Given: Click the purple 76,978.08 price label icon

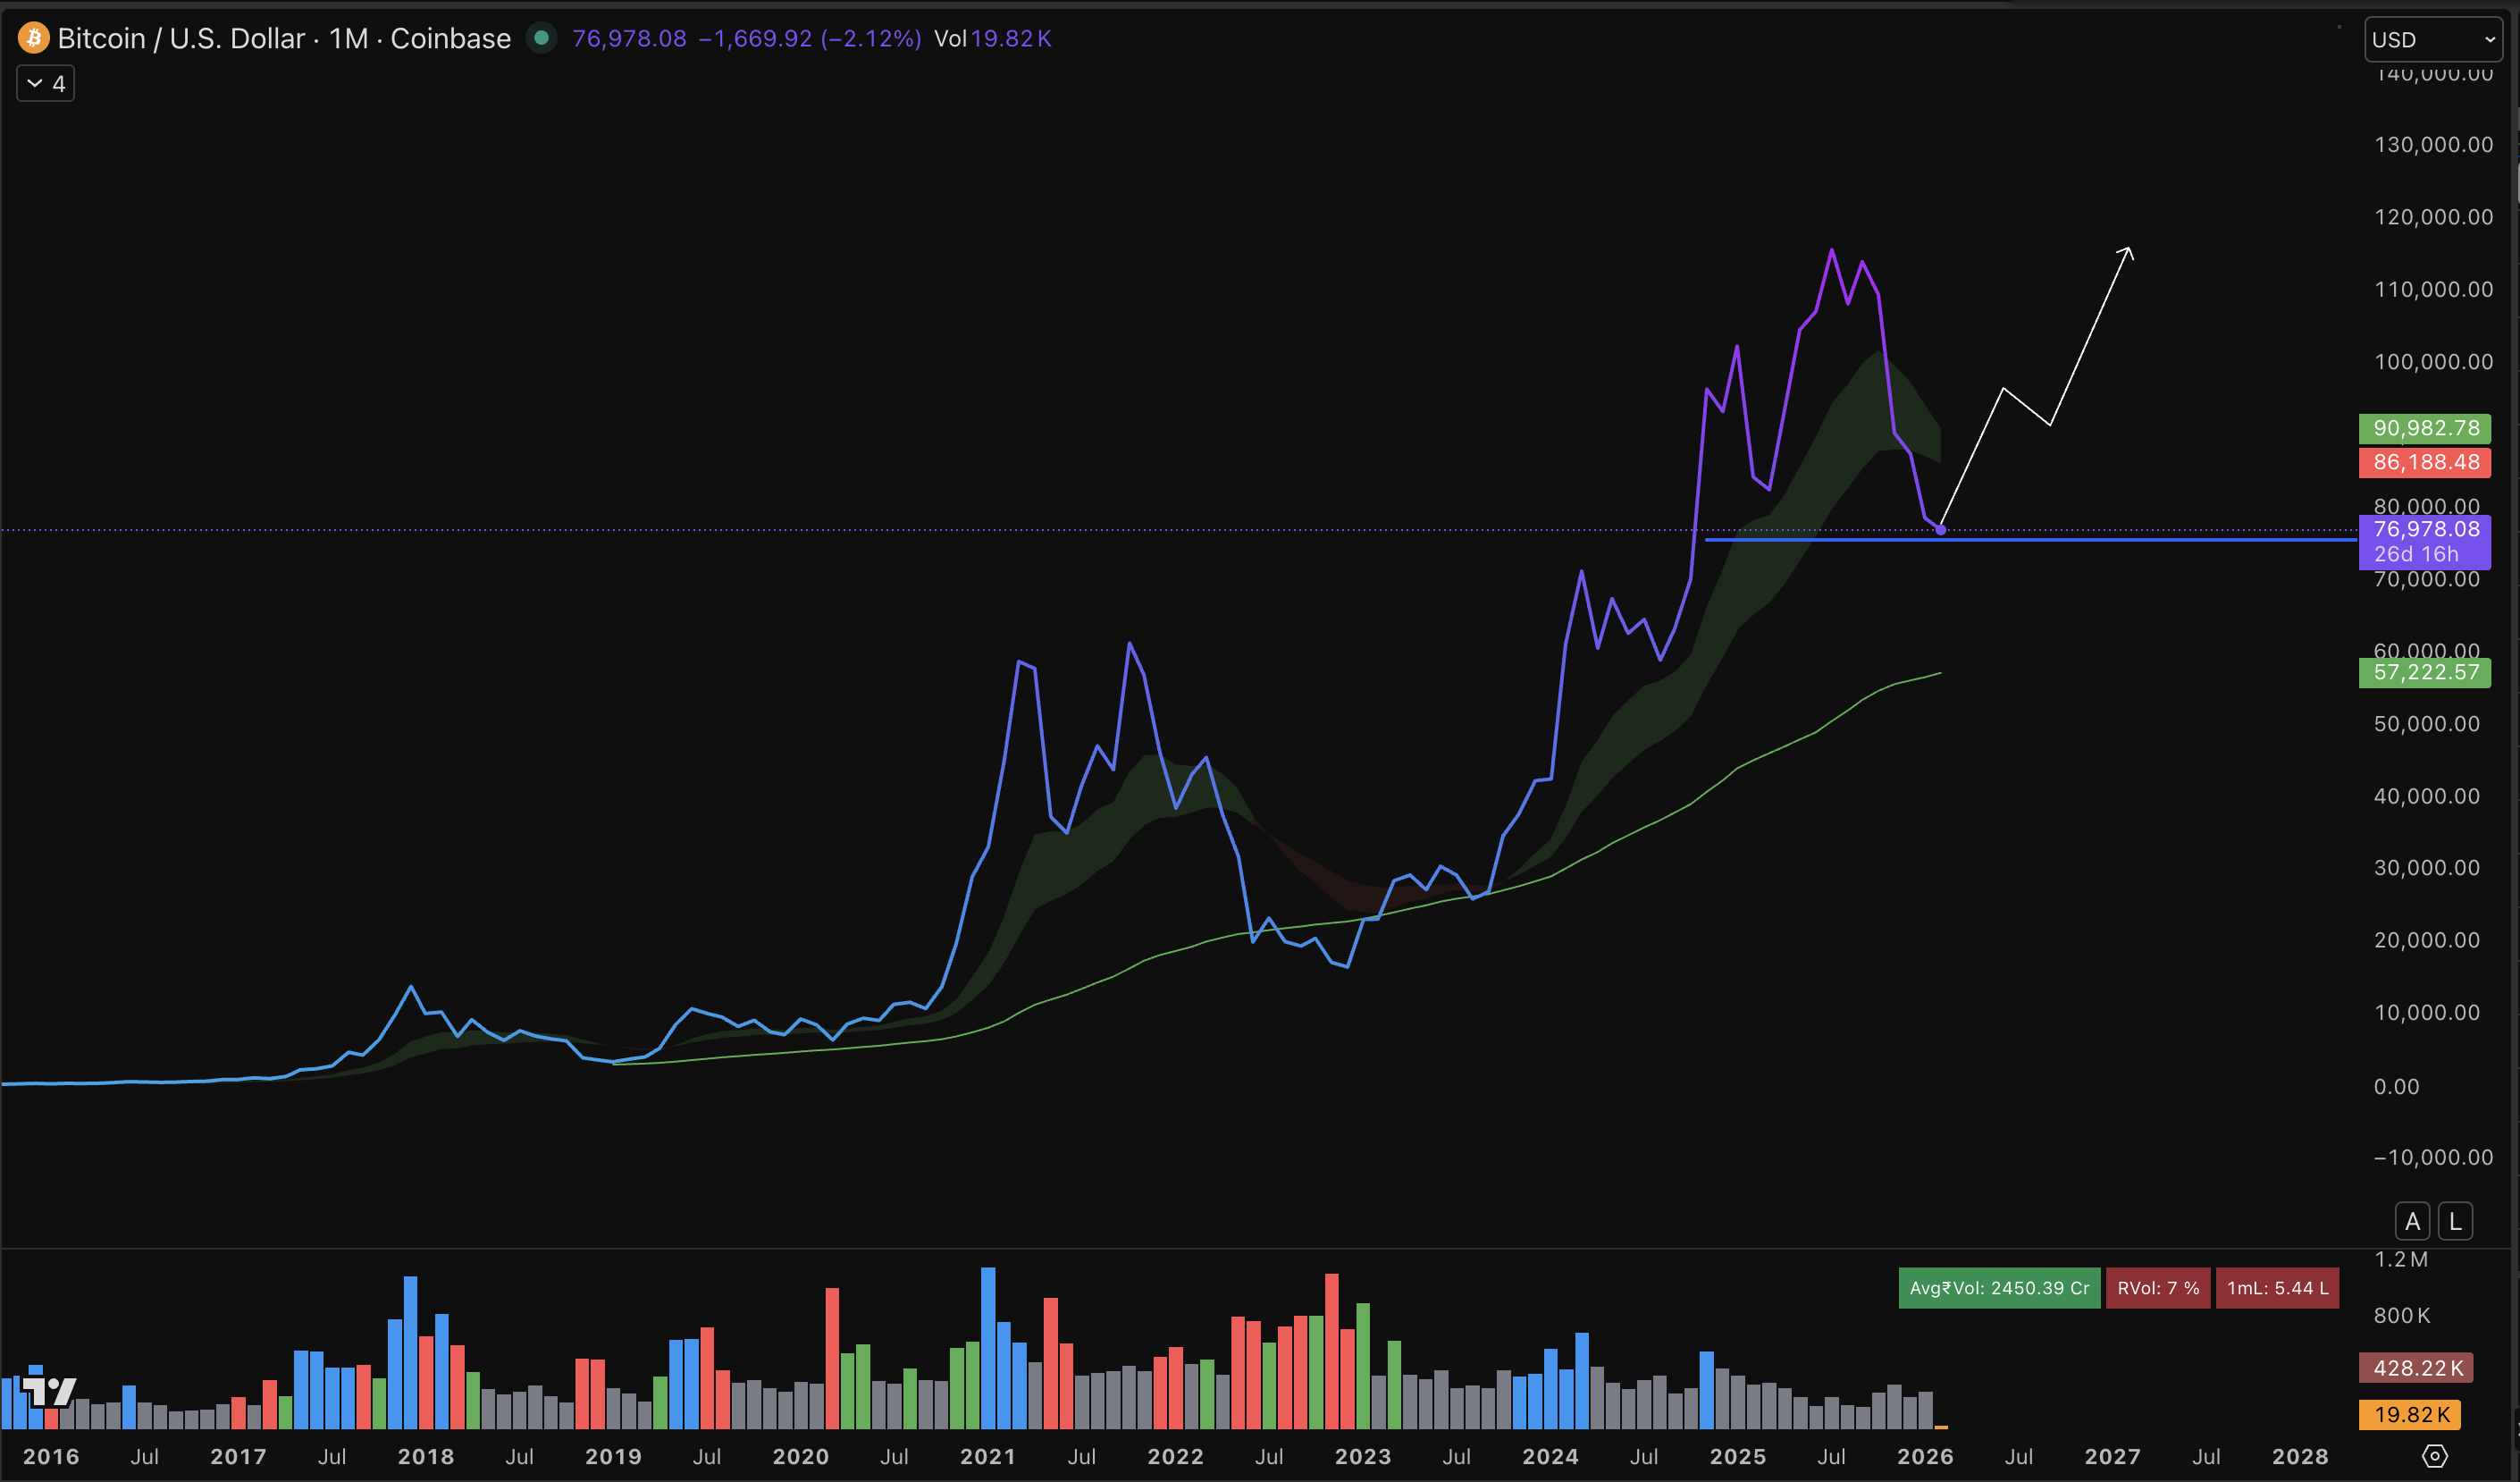Looking at the screenshot, I should point(2425,529).
